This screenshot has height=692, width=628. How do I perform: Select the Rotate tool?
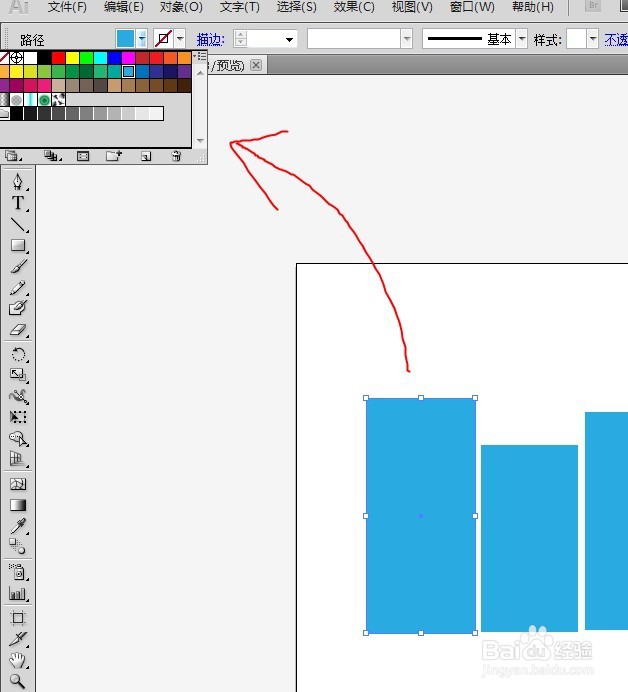point(18,354)
